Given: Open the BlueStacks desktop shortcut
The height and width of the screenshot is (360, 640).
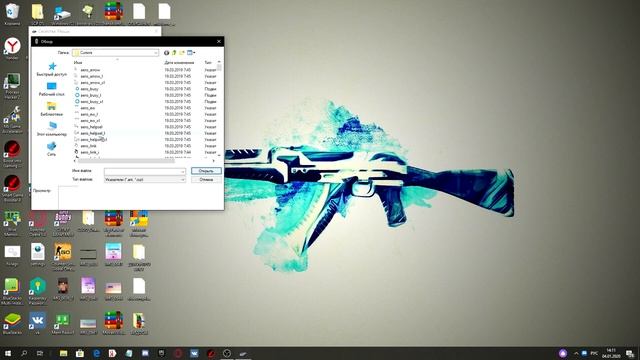Looking at the screenshot, I should 12,324.
